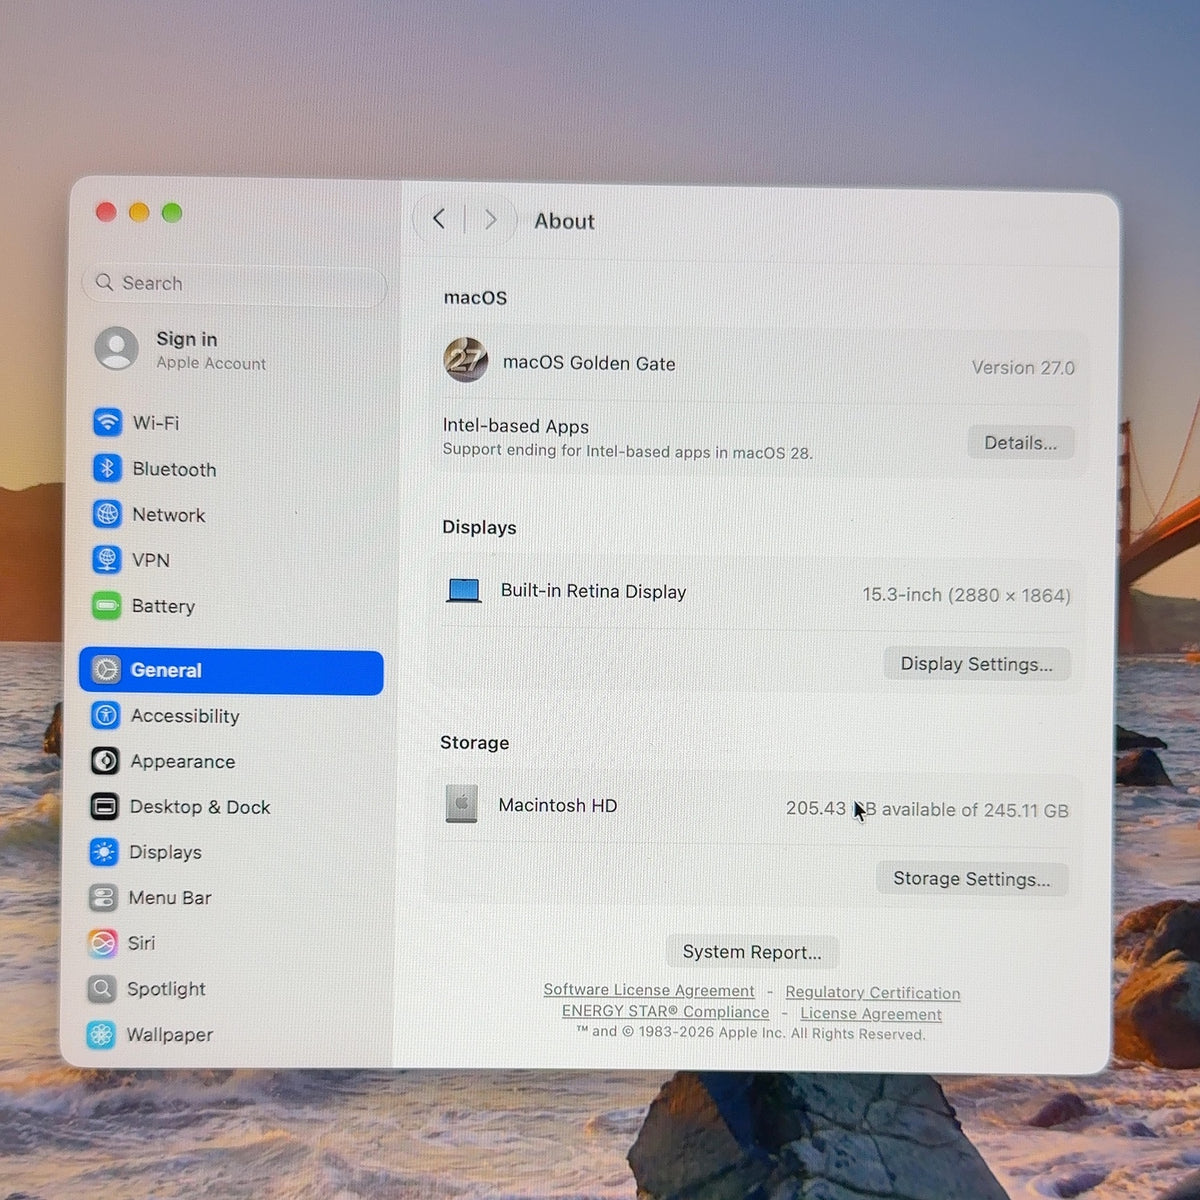Select the Wallpaper label in sidebar

pos(169,1035)
